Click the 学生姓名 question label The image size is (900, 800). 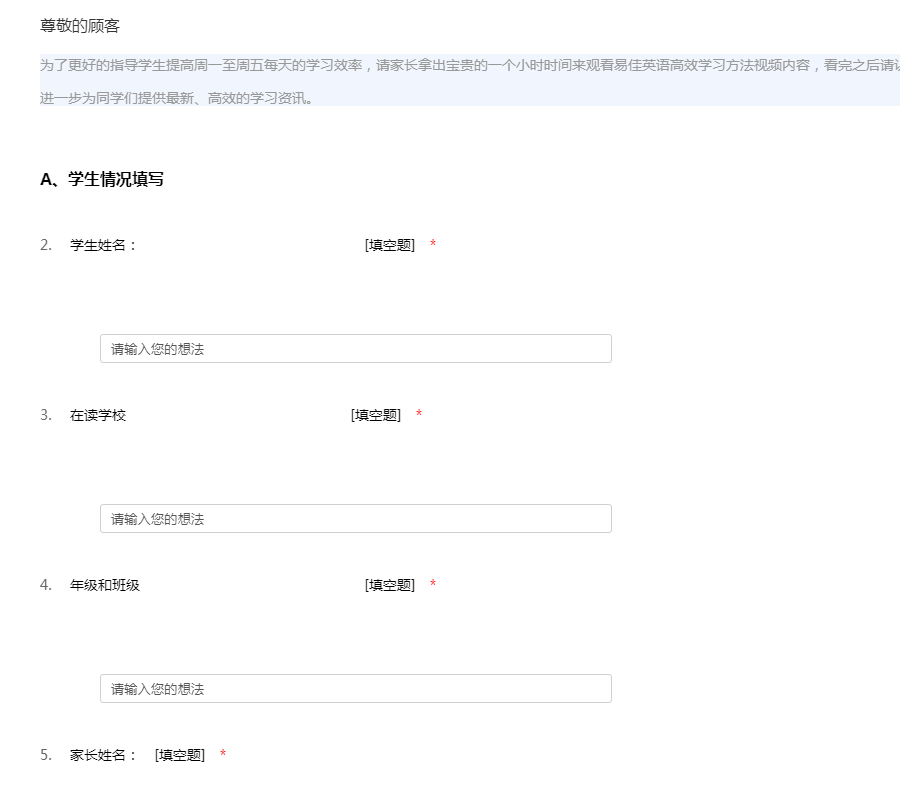[103, 245]
